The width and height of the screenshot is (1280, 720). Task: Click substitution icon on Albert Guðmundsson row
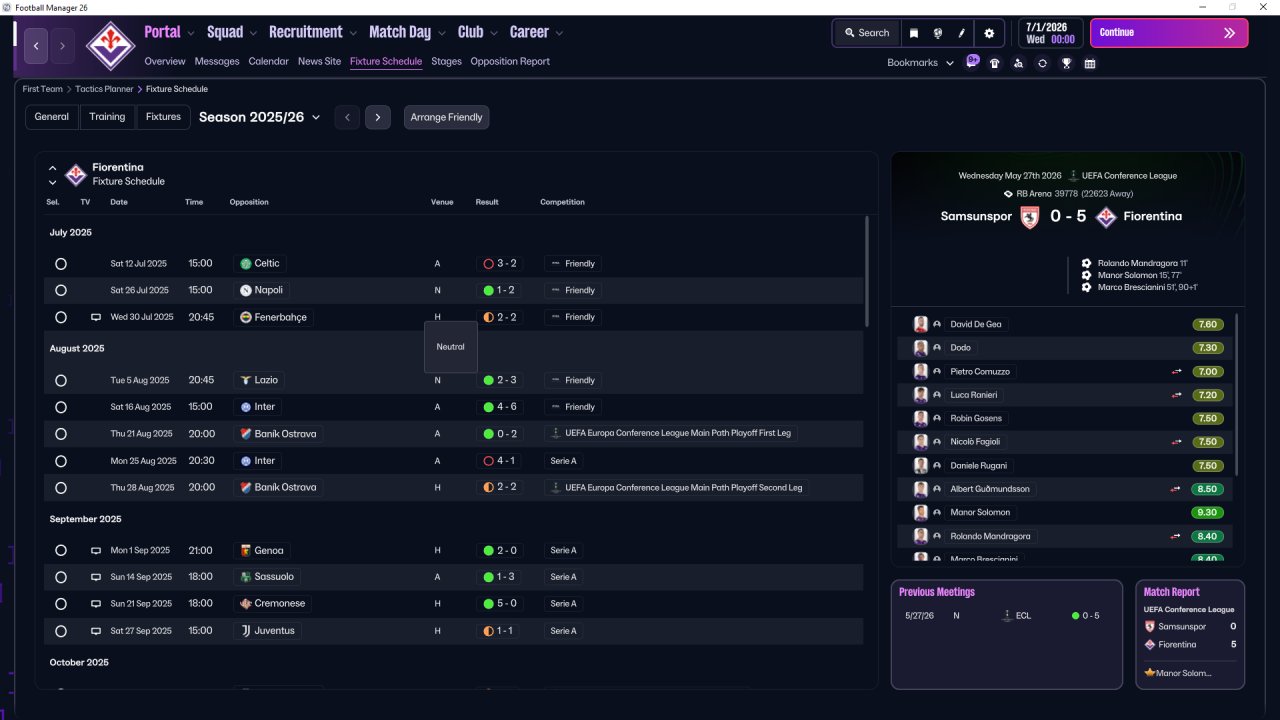click(x=1178, y=489)
